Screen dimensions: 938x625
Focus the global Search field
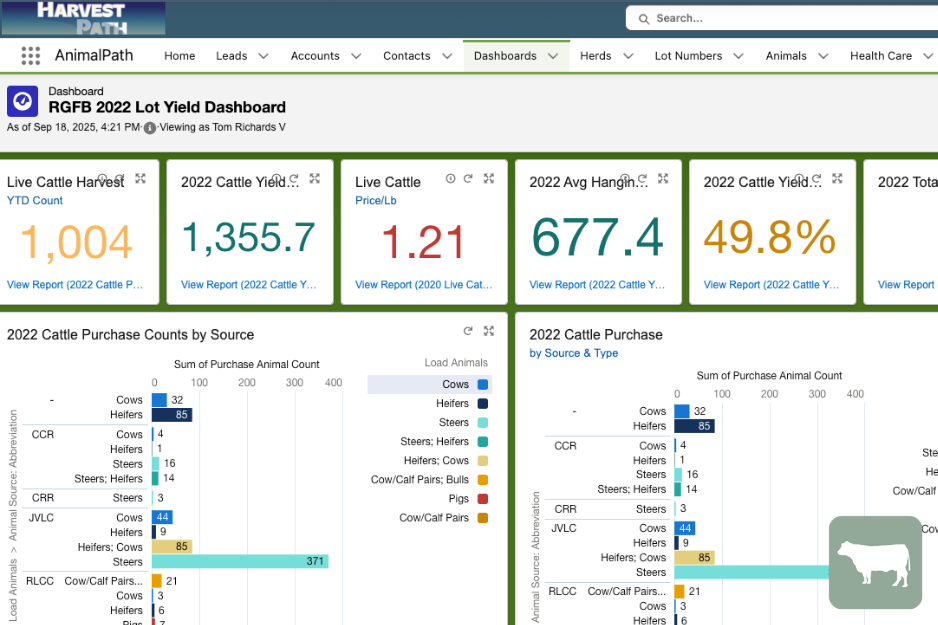tap(782, 19)
